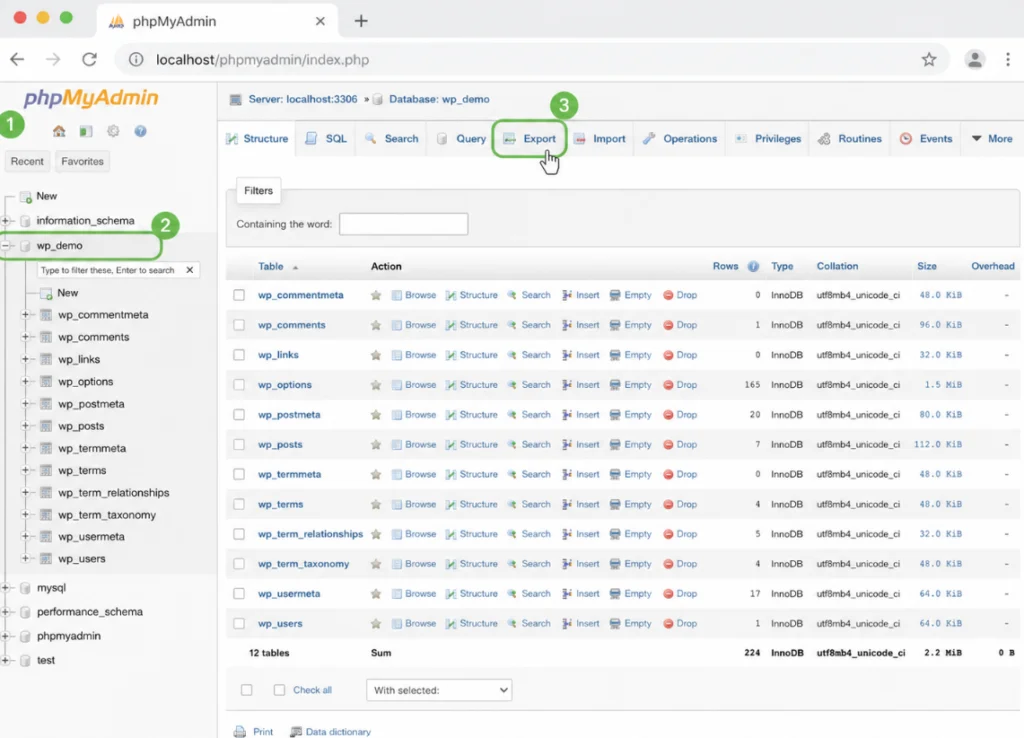The height and width of the screenshot is (738, 1024).
Task: Switch to the SQL tab
Action: click(326, 138)
